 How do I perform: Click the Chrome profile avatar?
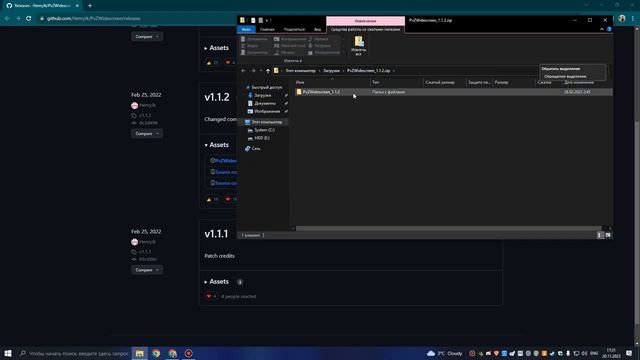(x=622, y=18)
